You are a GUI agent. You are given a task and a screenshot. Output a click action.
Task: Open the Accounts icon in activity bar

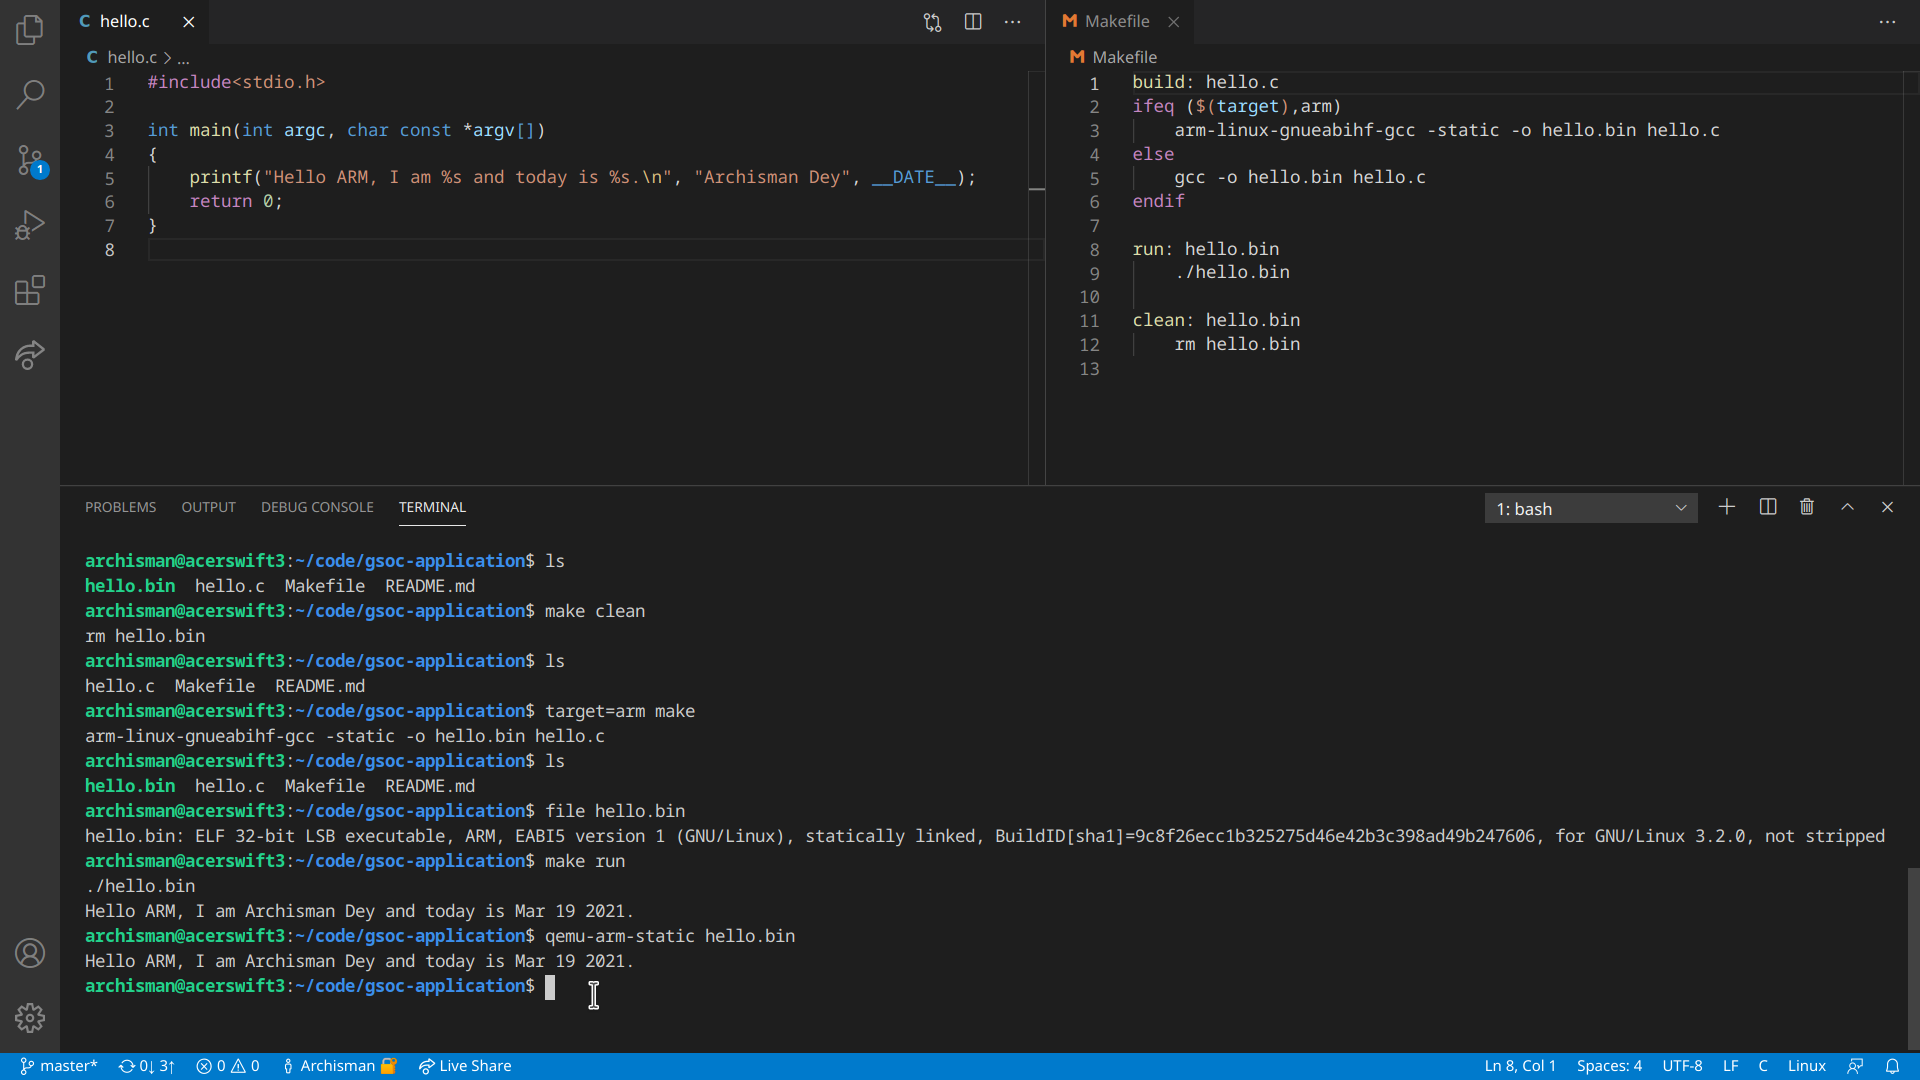click(x=30, y=953)
